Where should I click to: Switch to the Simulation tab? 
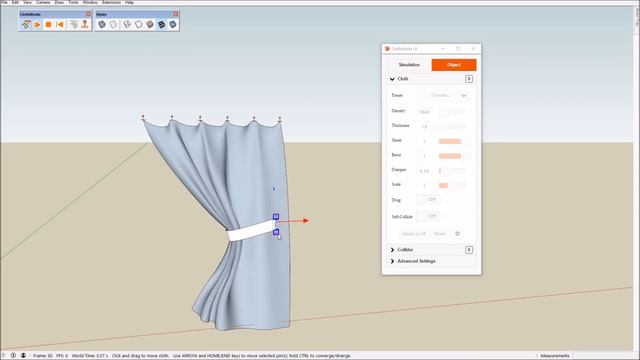[409, 65]
